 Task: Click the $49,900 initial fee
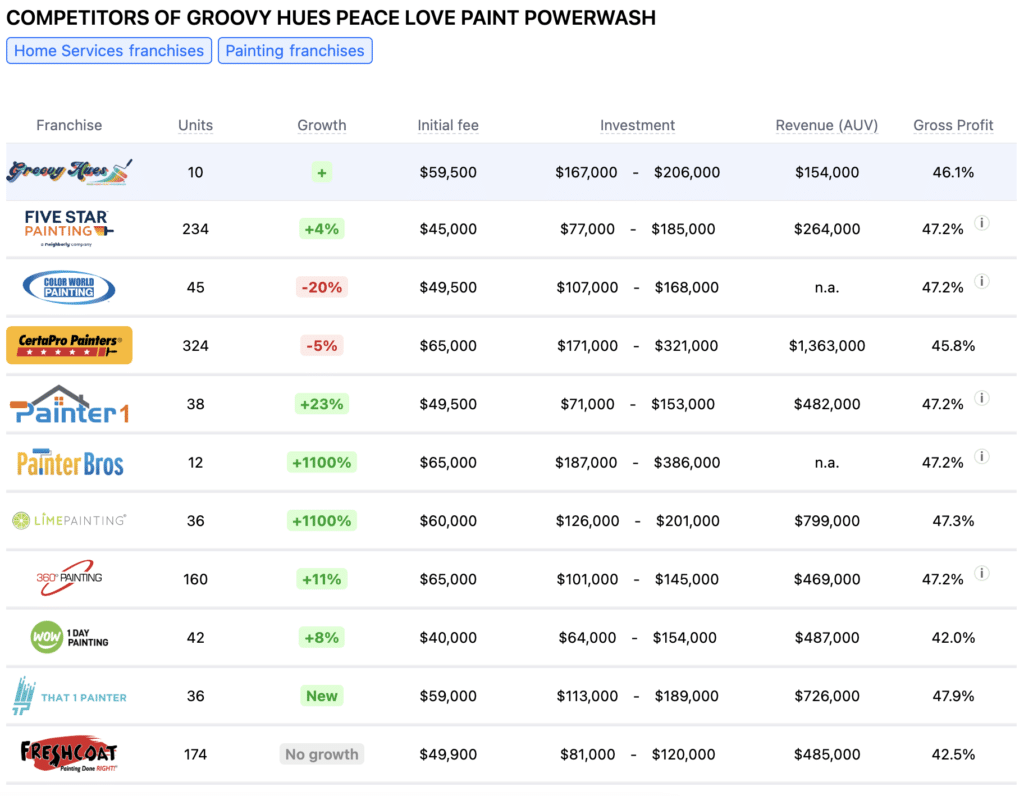tap(448, 754)
